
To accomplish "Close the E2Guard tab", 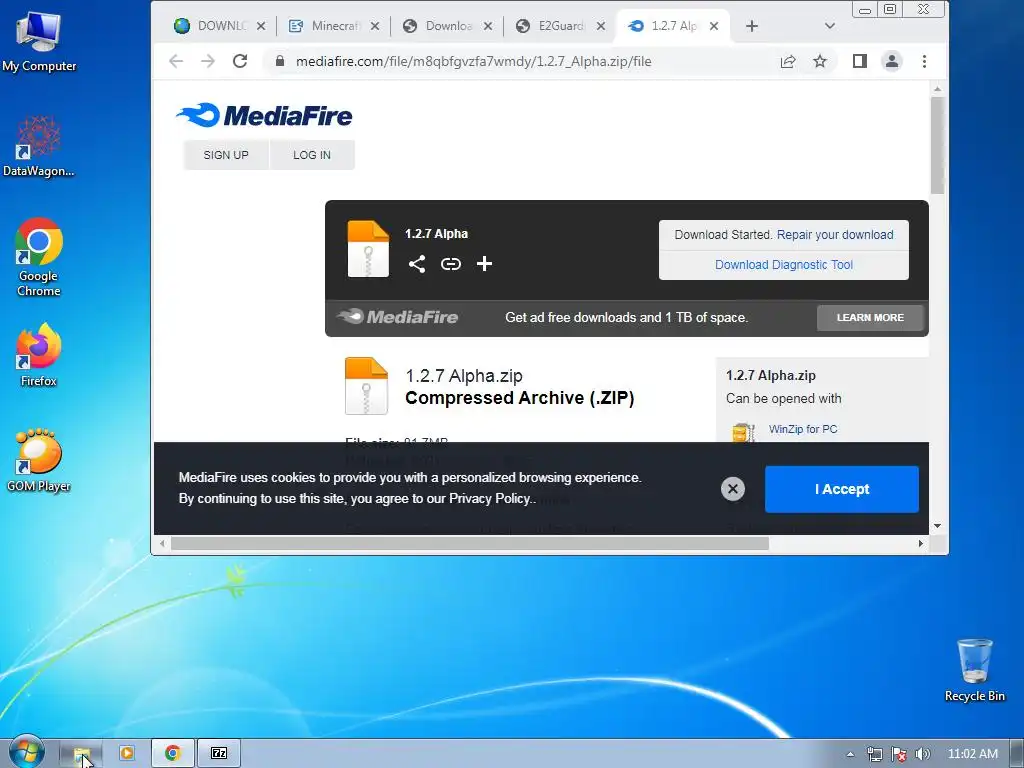I will 601,26.
